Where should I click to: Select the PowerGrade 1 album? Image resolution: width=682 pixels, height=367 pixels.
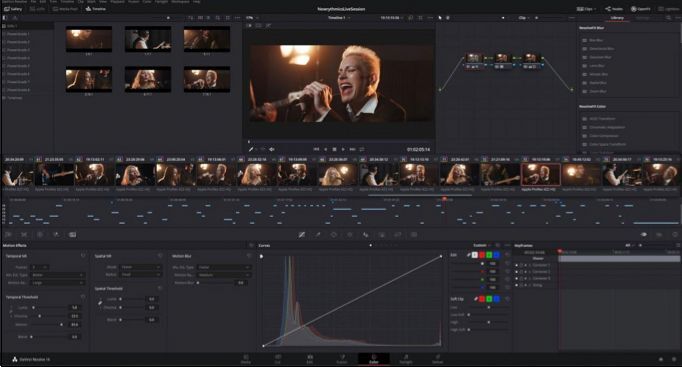(17, 34)
